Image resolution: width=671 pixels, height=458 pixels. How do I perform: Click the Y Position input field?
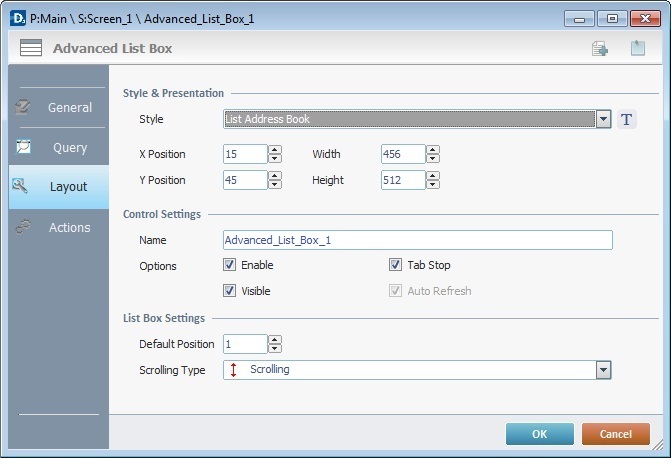246,180
